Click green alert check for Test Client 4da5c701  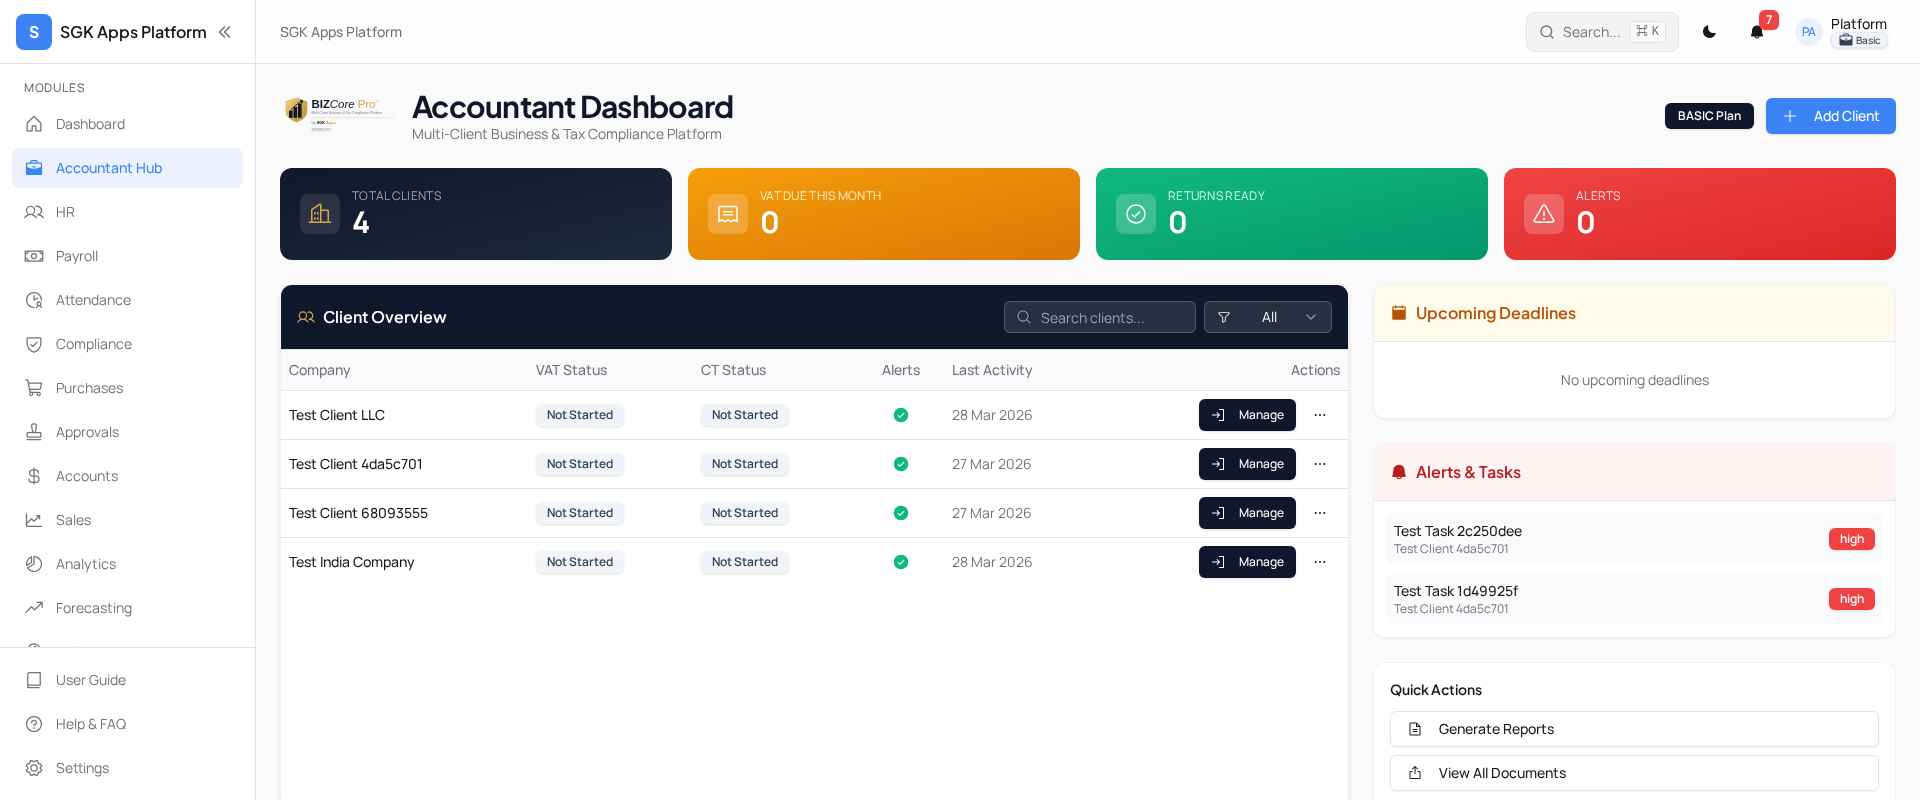point(901,464)
